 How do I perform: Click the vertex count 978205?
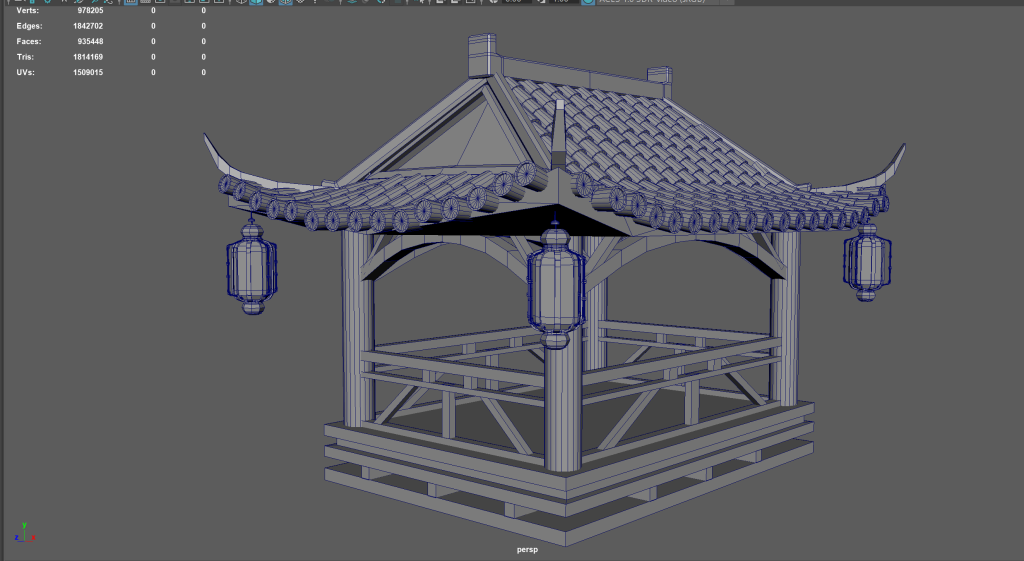(x=90, y=10)
